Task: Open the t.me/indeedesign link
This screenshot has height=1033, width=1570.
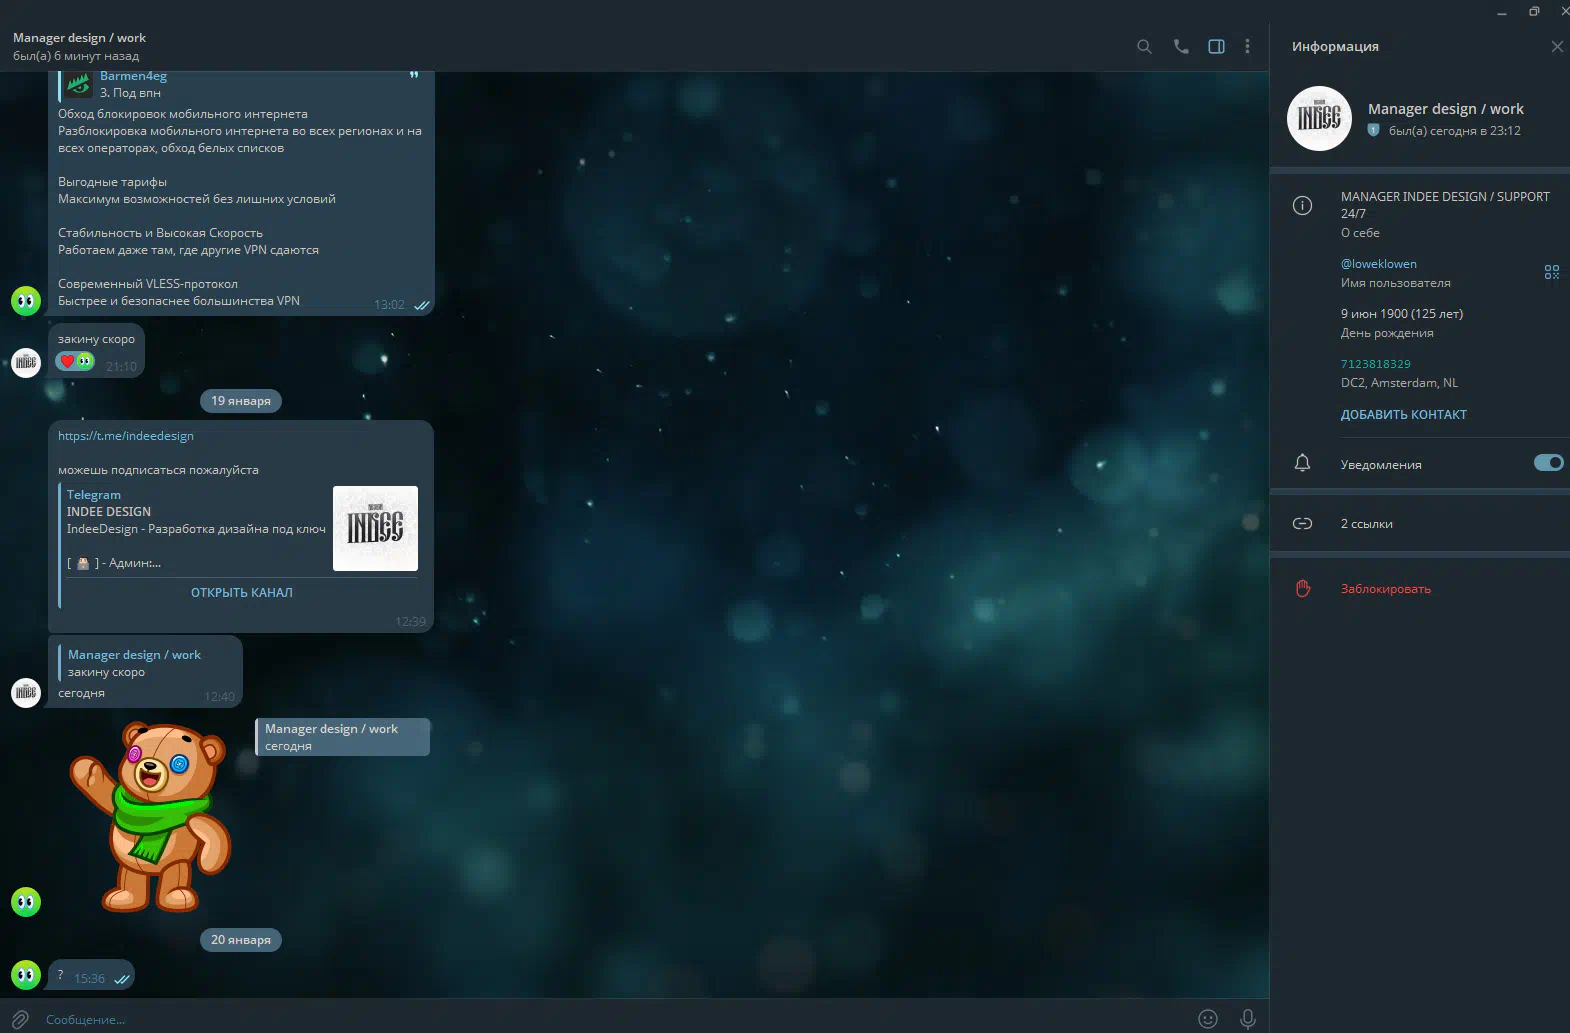Action: pyautogui.click(x=126, y=436)
